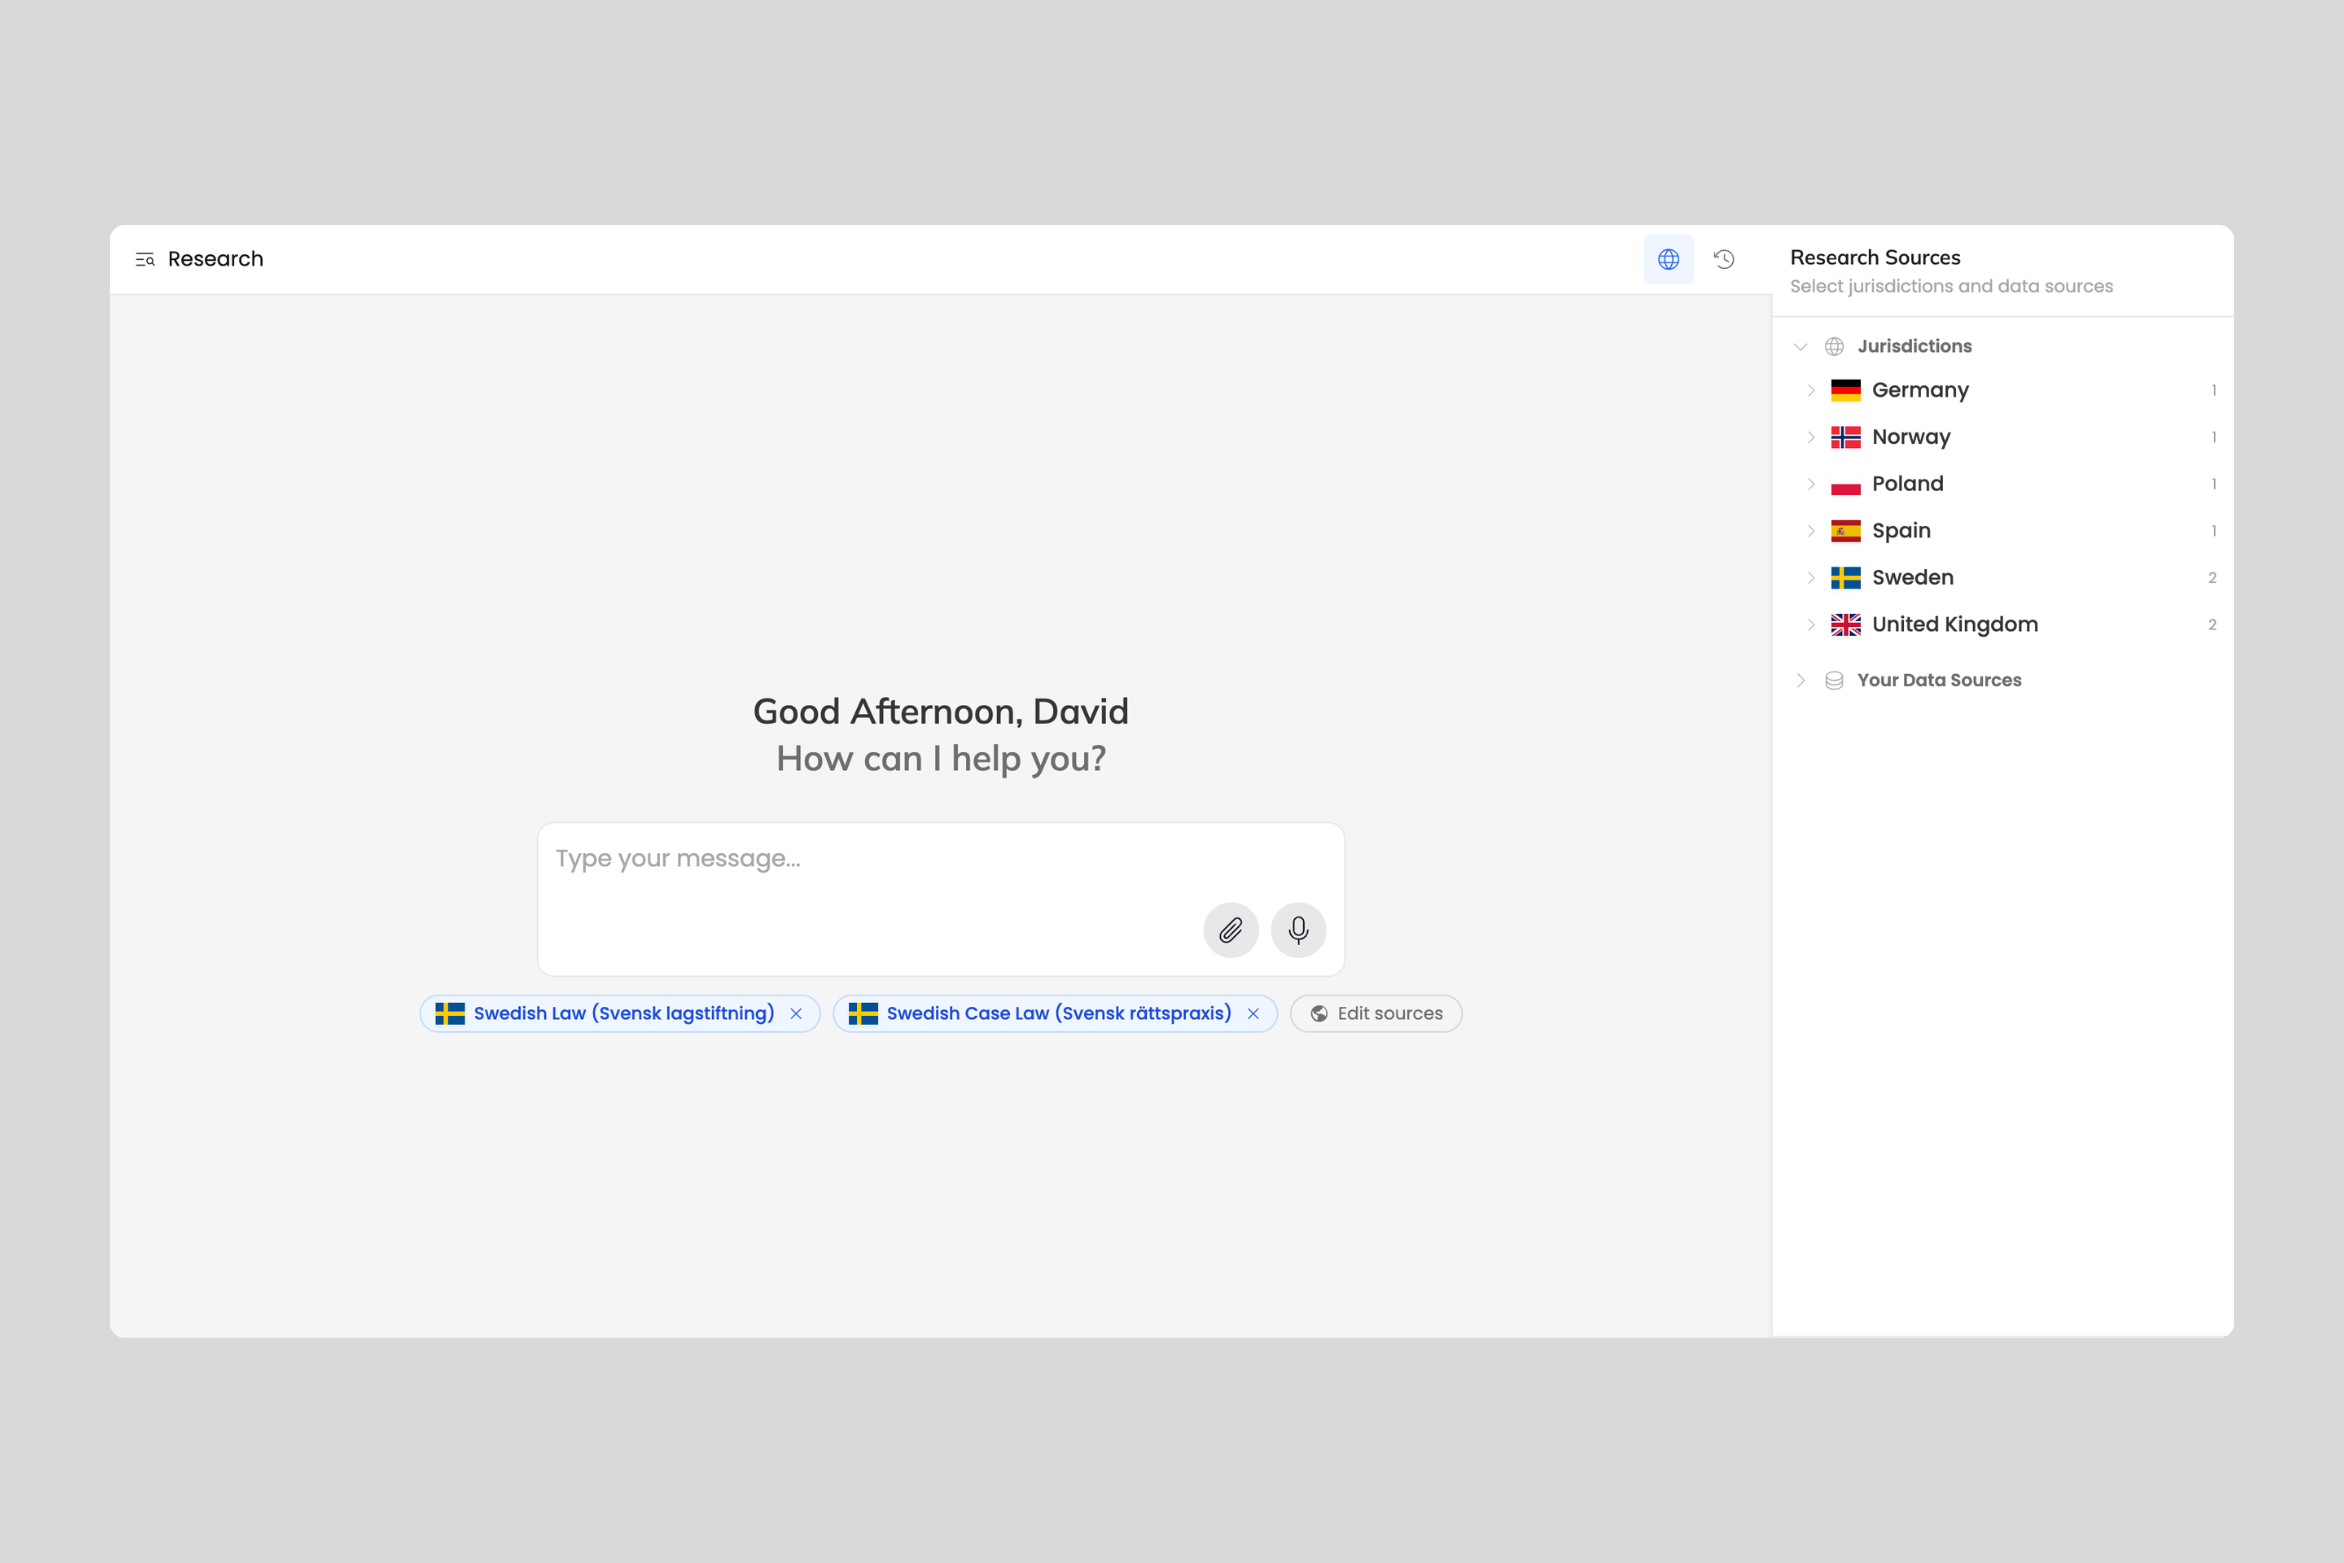Select the United Kingdom jurisdiction row

(x=1954, y=625)
